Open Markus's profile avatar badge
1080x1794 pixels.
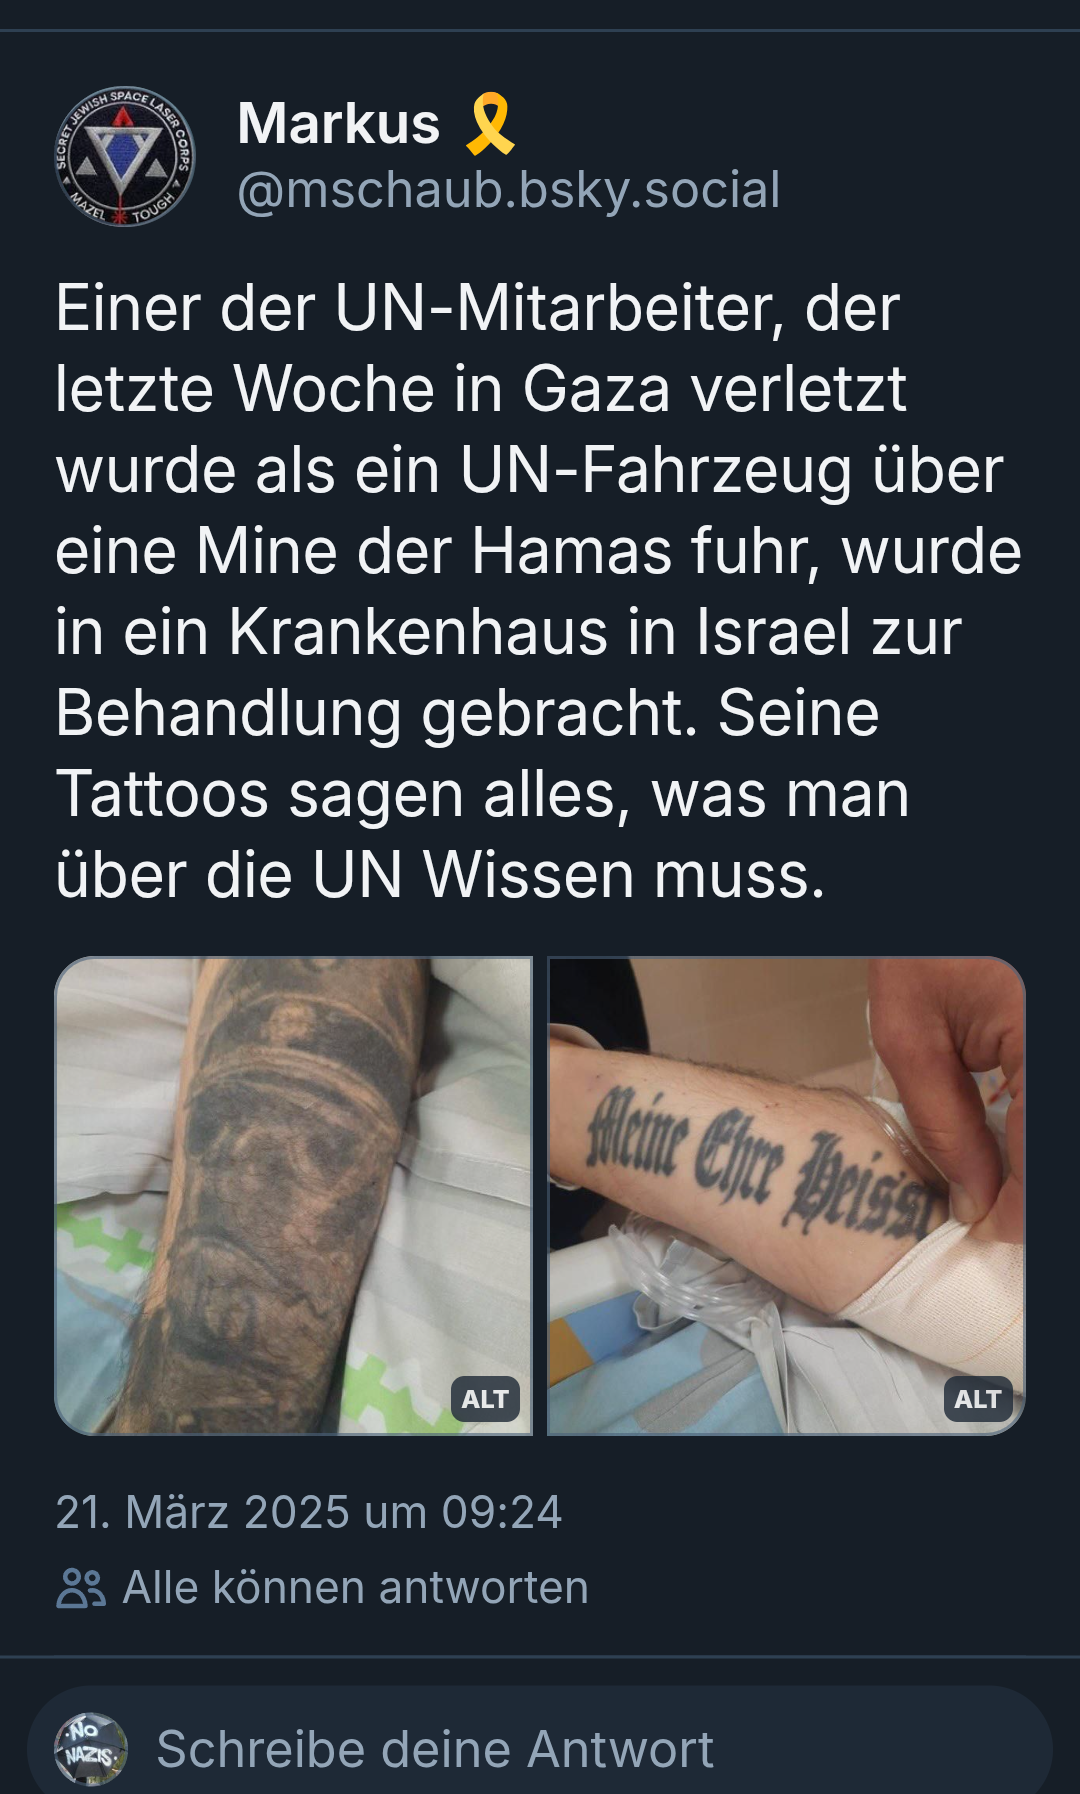(124, 156)
